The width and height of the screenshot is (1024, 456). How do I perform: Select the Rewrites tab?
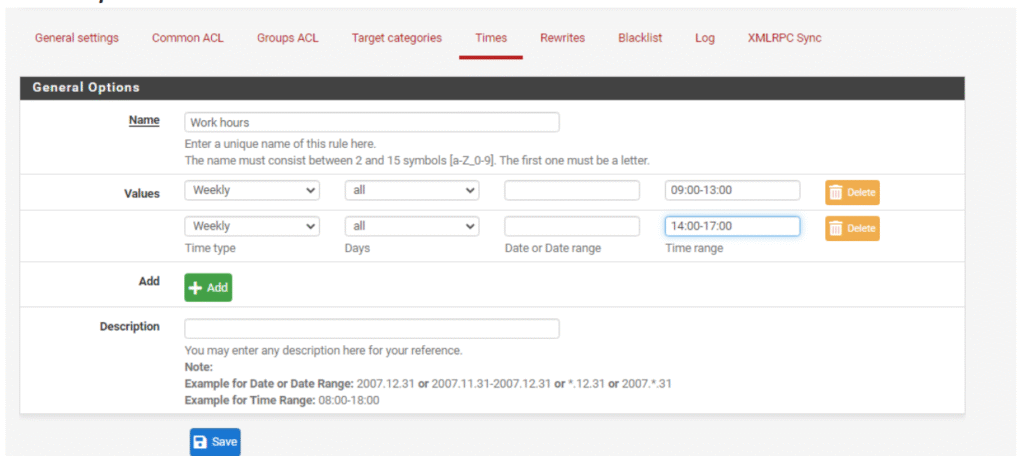(x=562, y=38)
